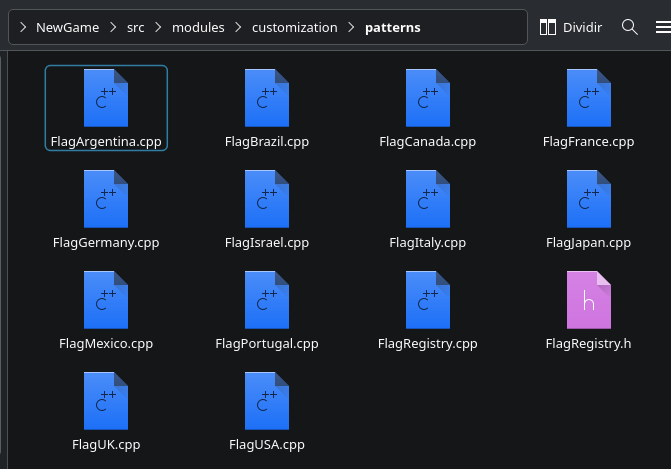Viewport: 671px width, 469px height.
Task: Select the FlagRegistry.h header file icon
Action: [x=588, y=300]
